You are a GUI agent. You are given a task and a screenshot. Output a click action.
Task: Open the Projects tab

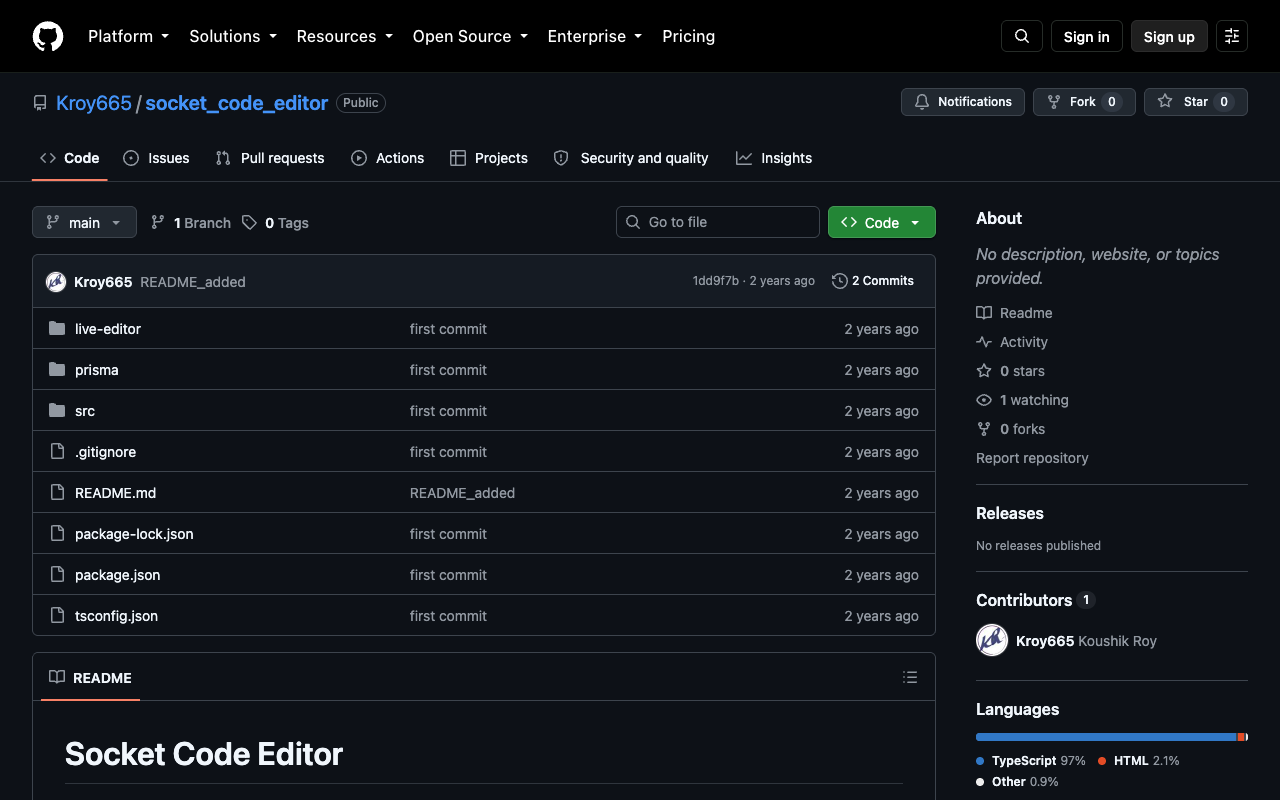click(489, 158)
